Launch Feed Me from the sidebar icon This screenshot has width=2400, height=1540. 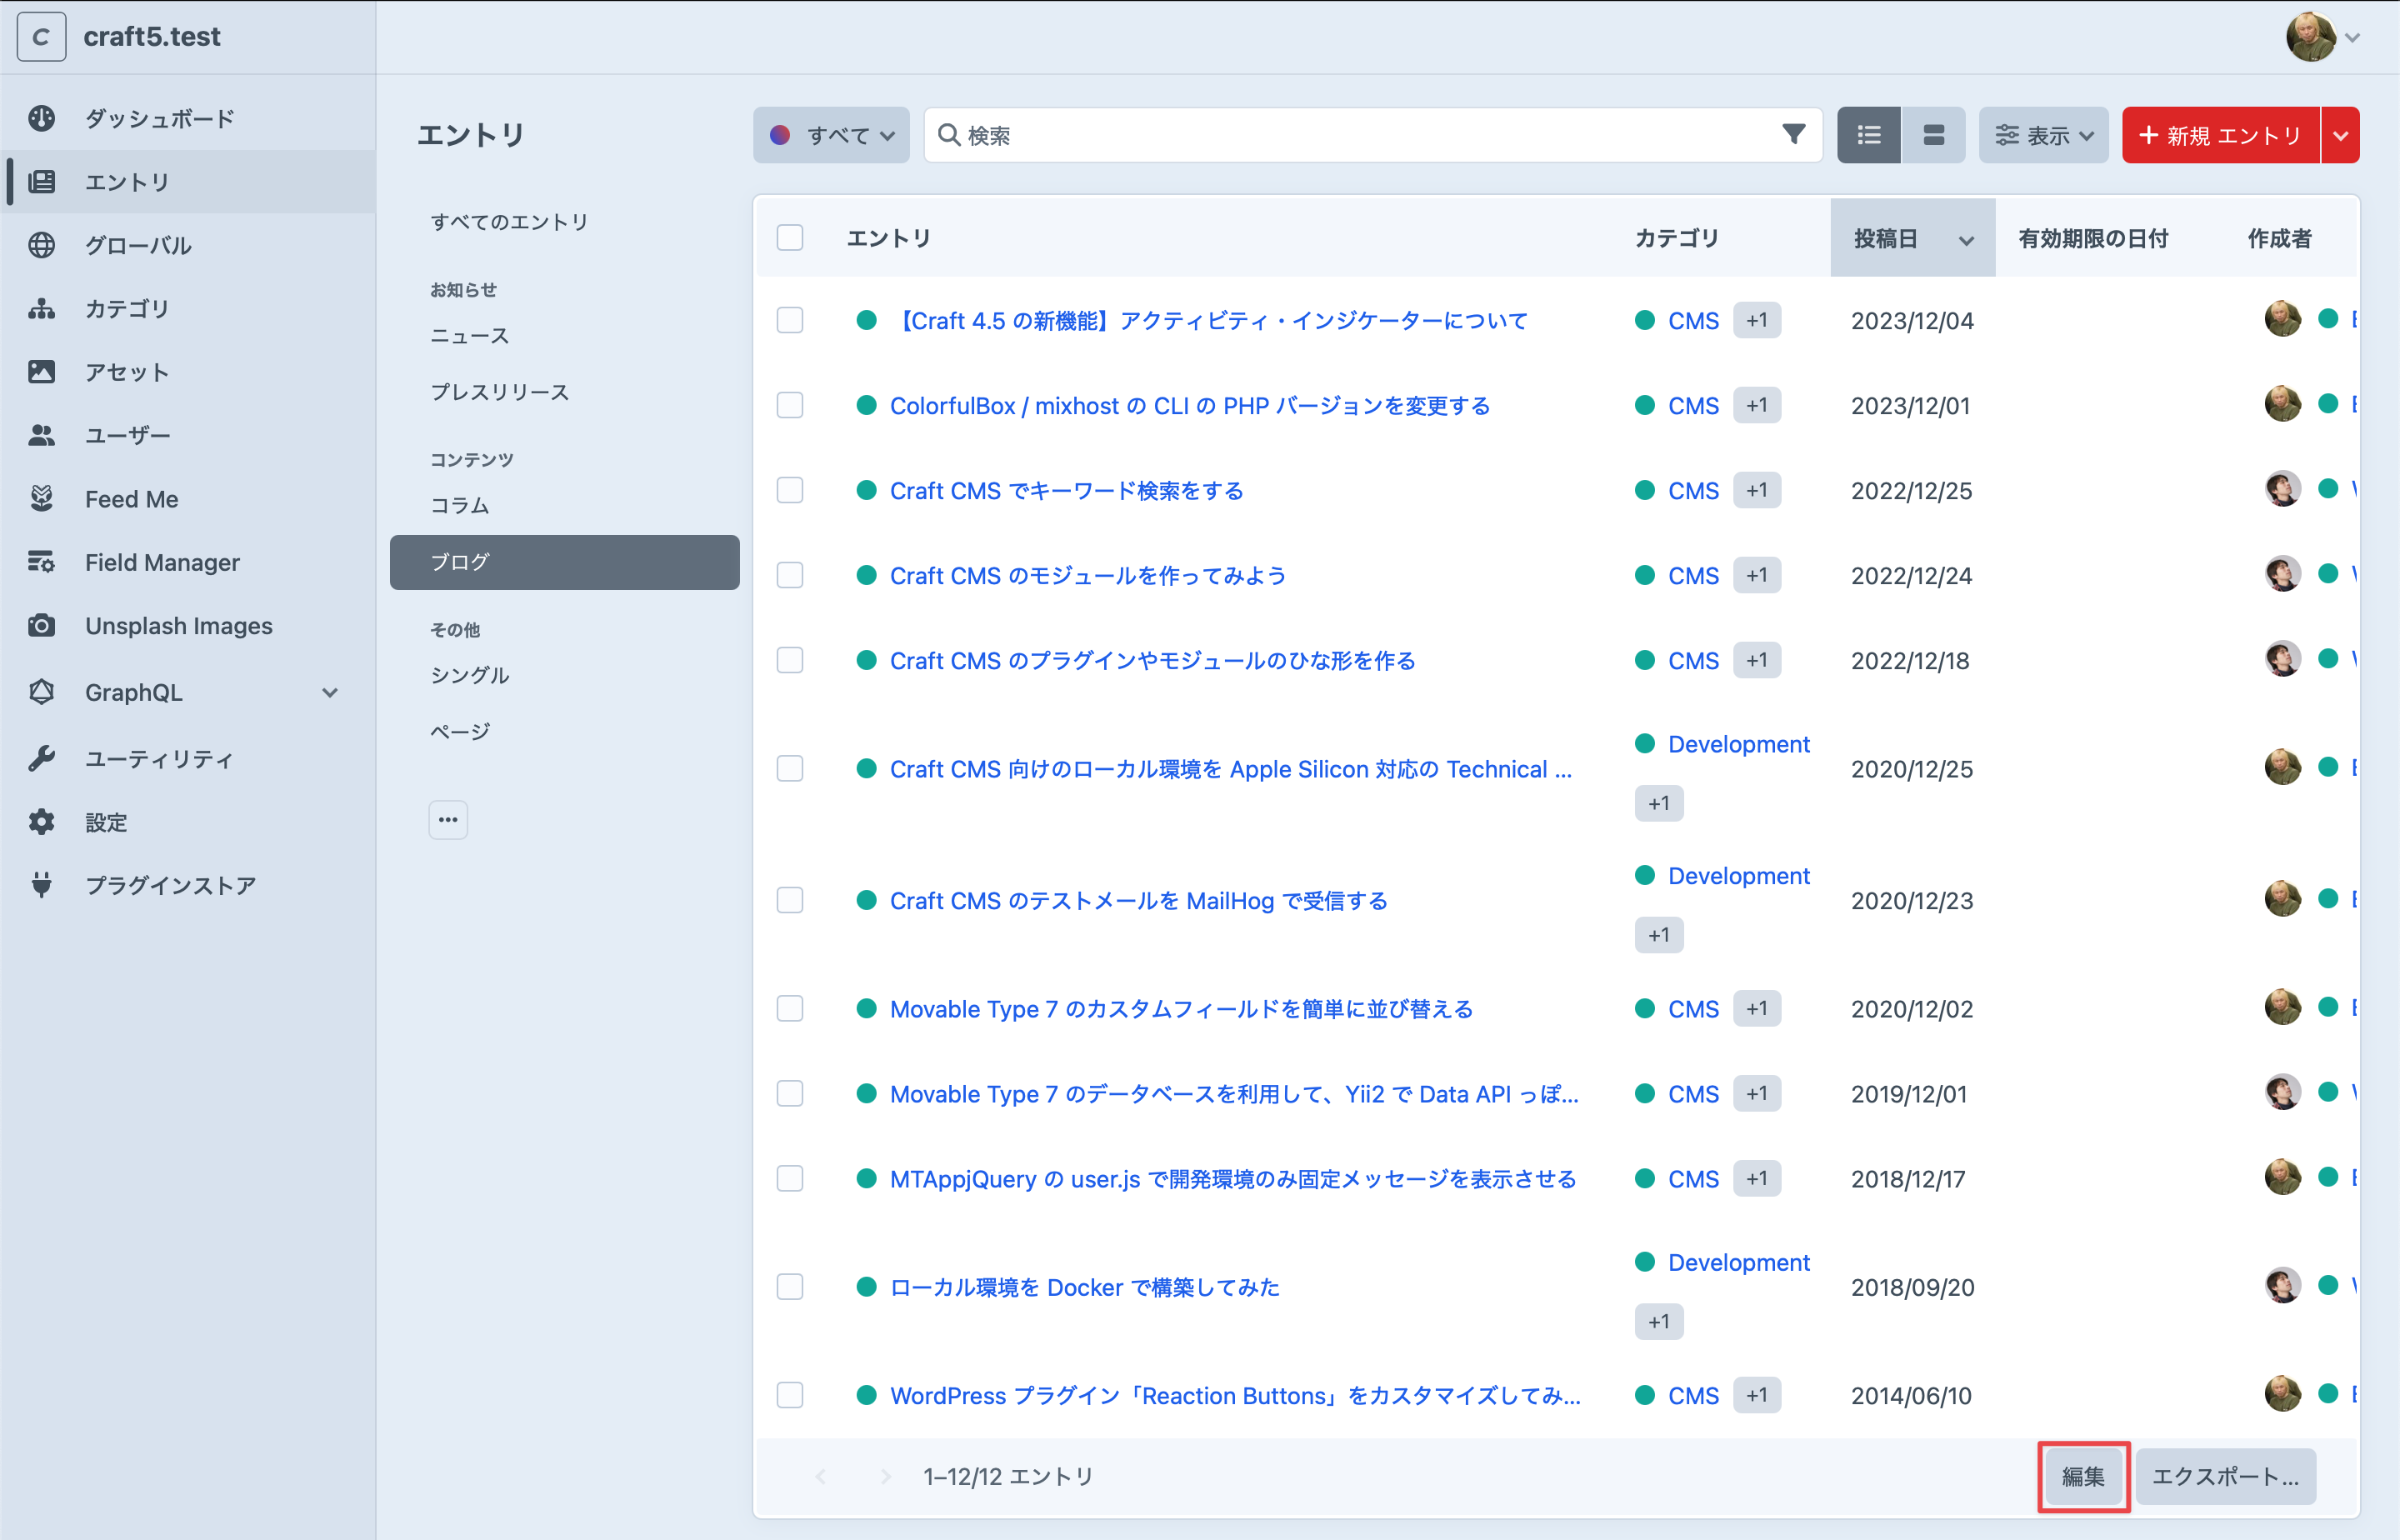click(x=42, y=498)
